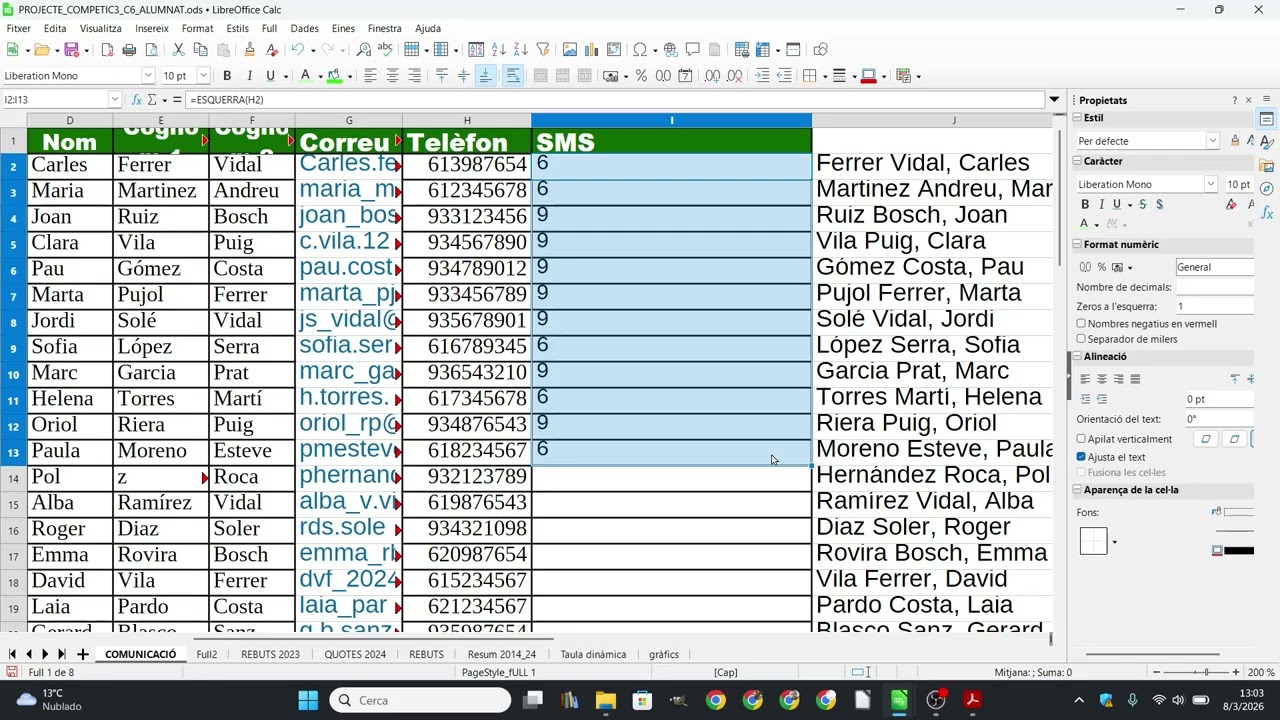Insert chart icon in toolbar
Image resolution: width=1280 pixels, height=720 pixels.
(x=592, y=50)
